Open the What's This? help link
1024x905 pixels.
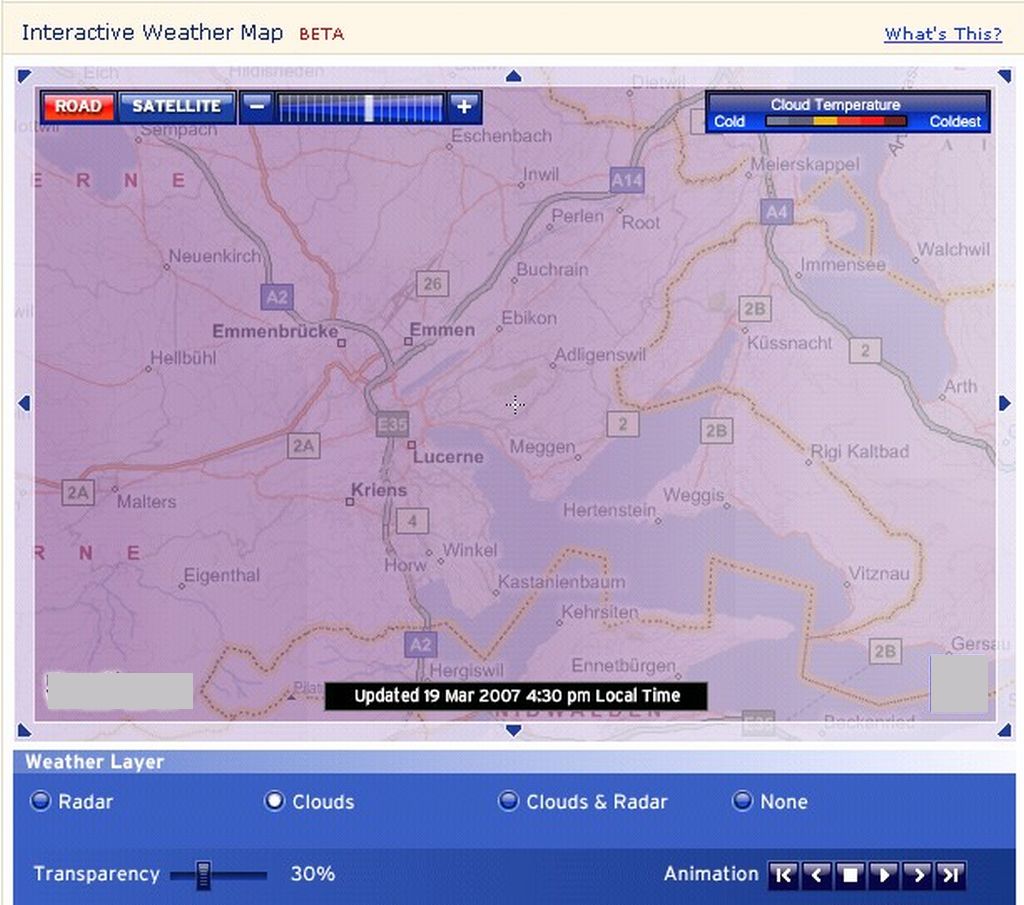pyautogui.click(x=942, y=34)
